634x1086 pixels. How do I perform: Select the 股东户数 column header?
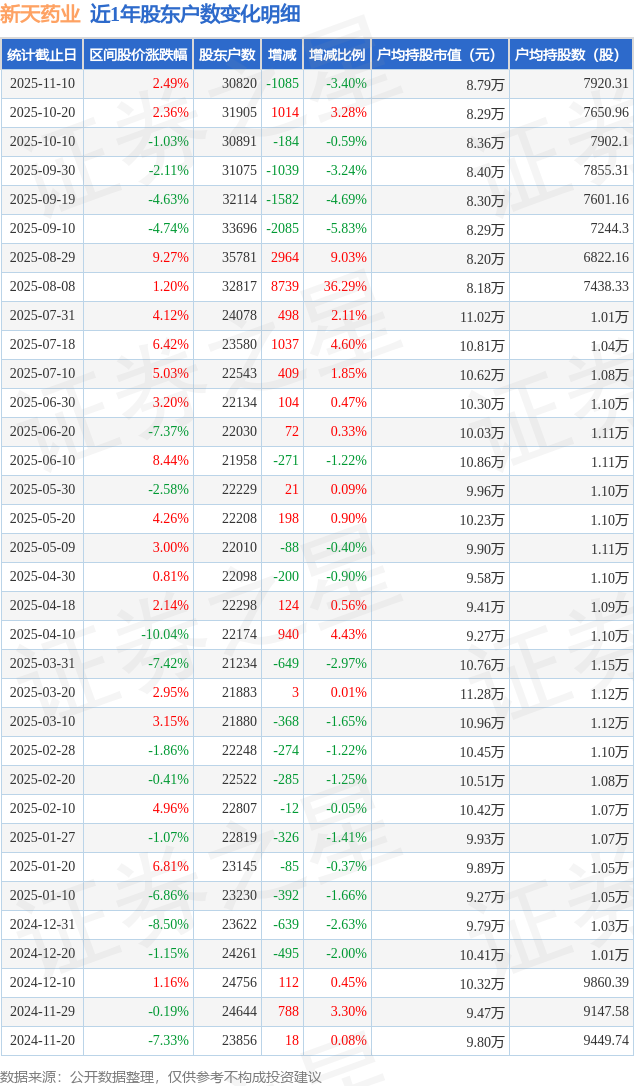[228, 55]
